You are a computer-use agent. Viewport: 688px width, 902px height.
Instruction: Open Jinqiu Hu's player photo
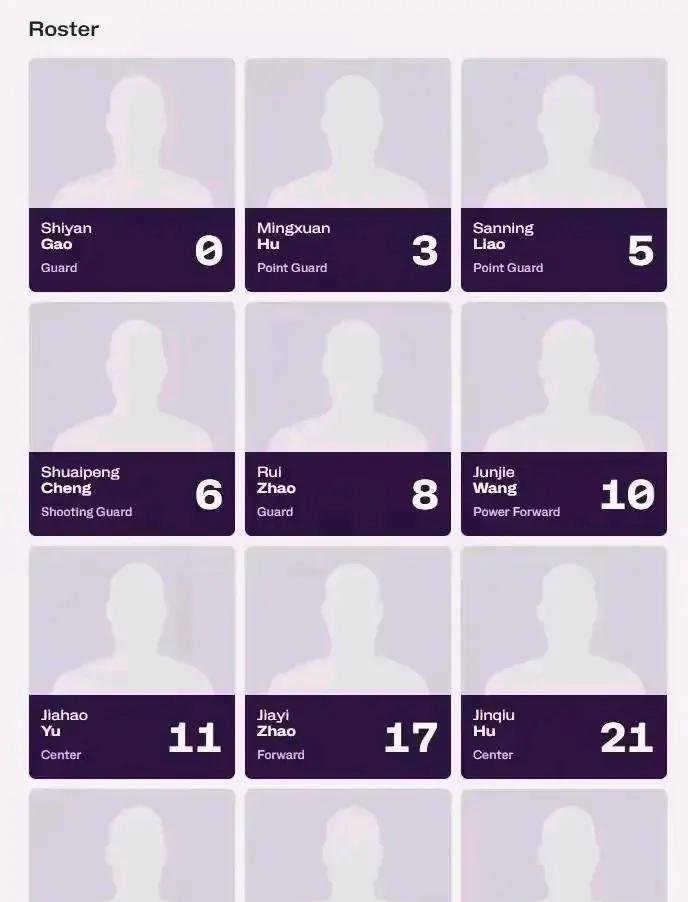tap(564, 621)
